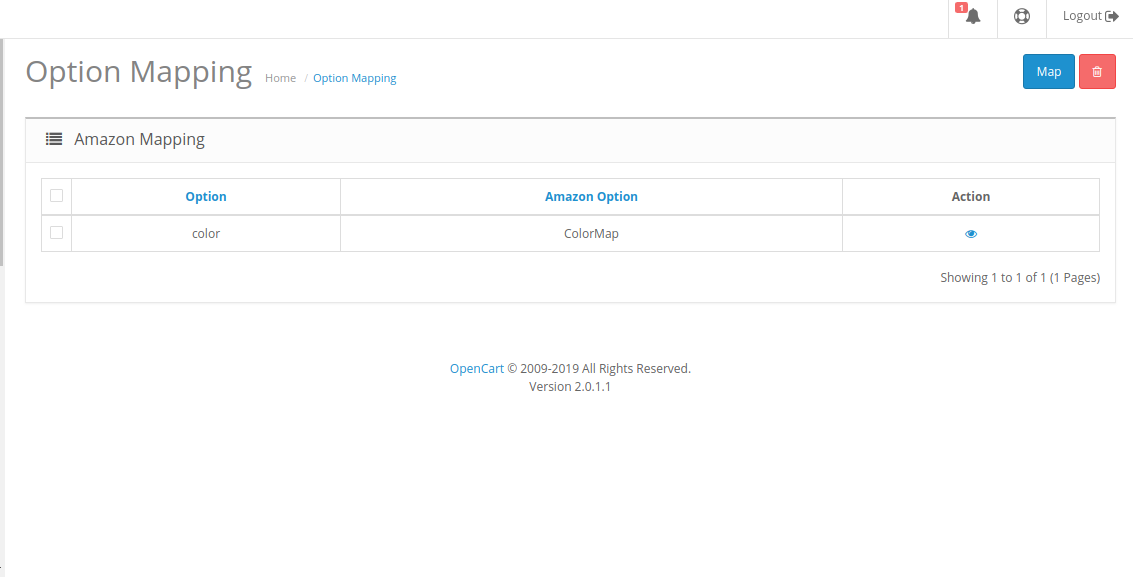Click the blue Map button
Screen dimensions: 1133x577
coord(1048,72)
